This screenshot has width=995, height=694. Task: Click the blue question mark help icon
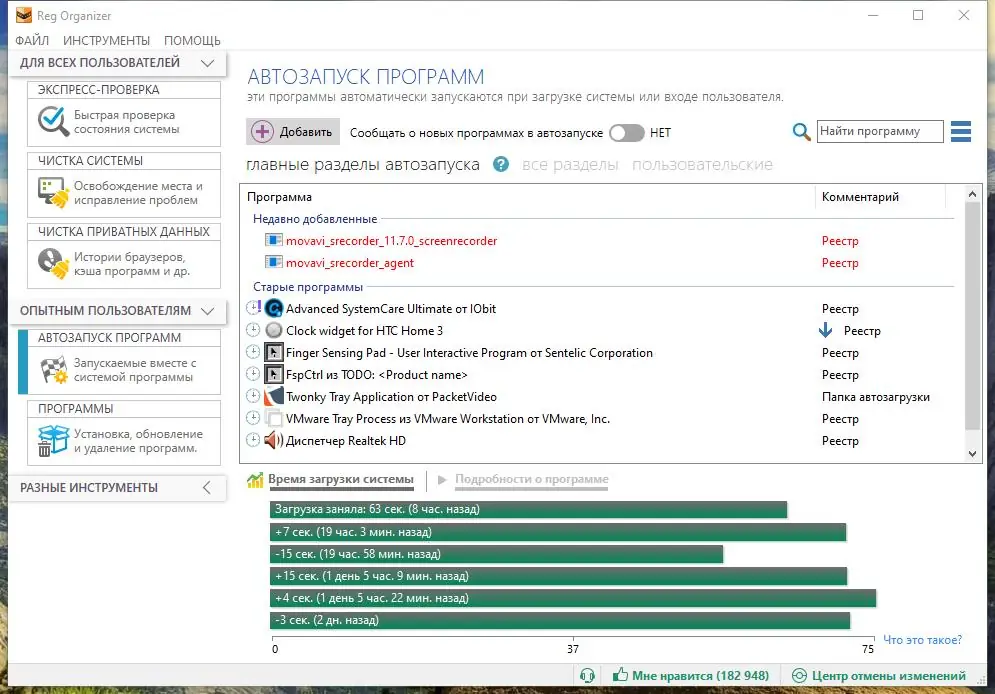point(501,164)
